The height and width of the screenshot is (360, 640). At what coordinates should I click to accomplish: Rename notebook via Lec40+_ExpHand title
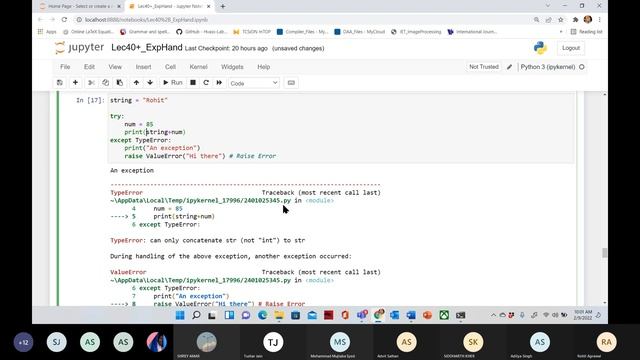point(147,48)
